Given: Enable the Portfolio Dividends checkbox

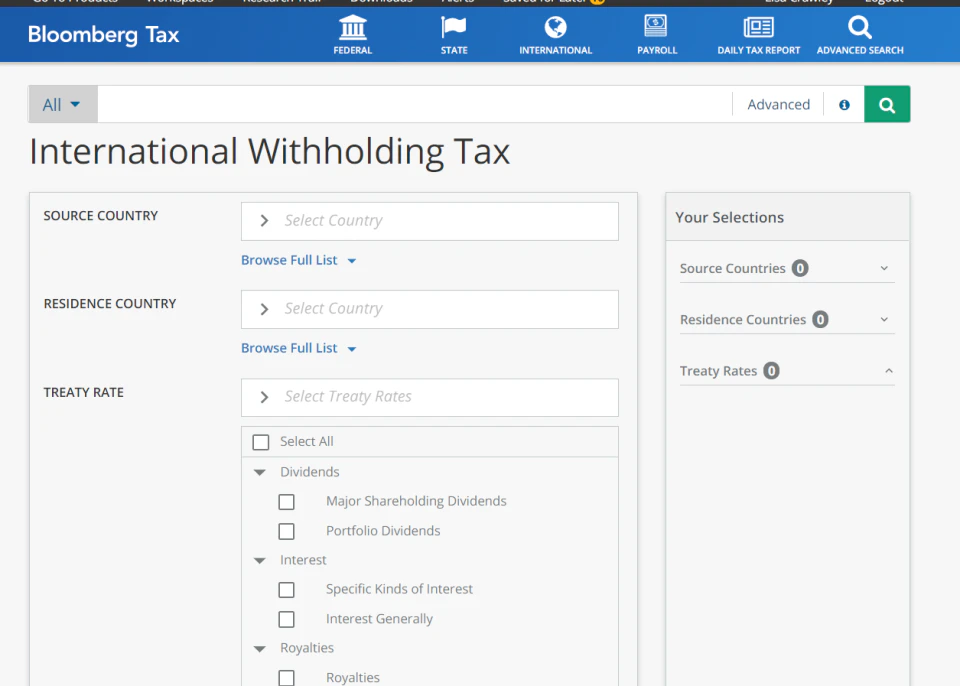Looking at the screenshot, I should pyautogui.click(x=287, y=531).
